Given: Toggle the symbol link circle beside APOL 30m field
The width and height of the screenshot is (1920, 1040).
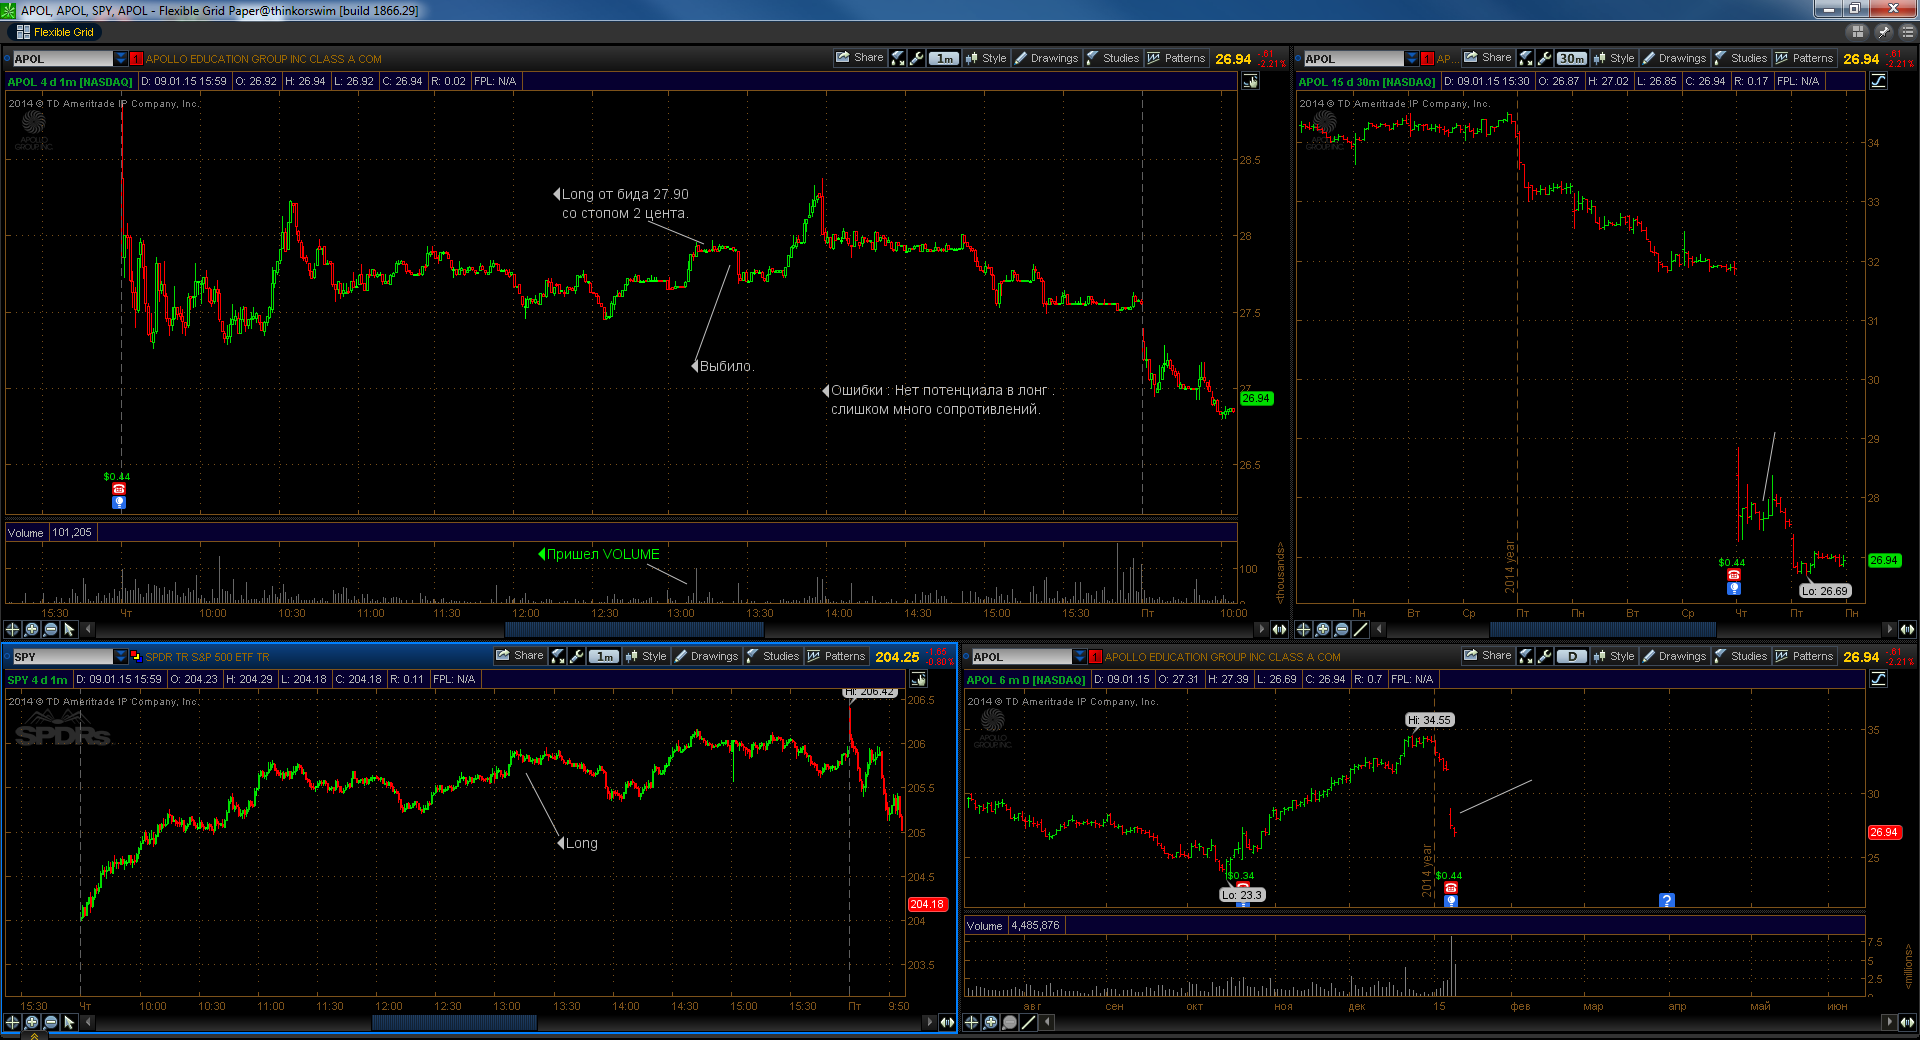Looking at the screenshot, I should point(1299,58).
